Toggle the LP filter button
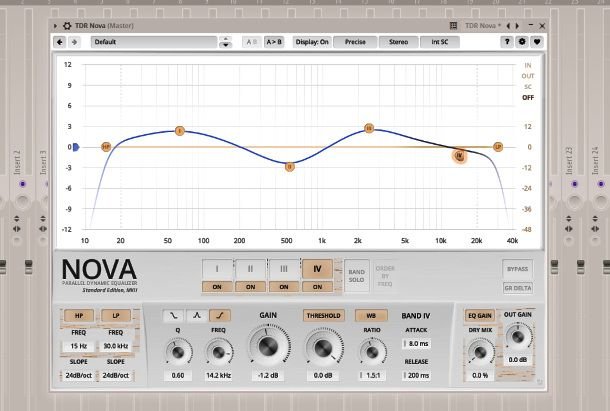This screenshot has height=411, width=610. point(116,316)
